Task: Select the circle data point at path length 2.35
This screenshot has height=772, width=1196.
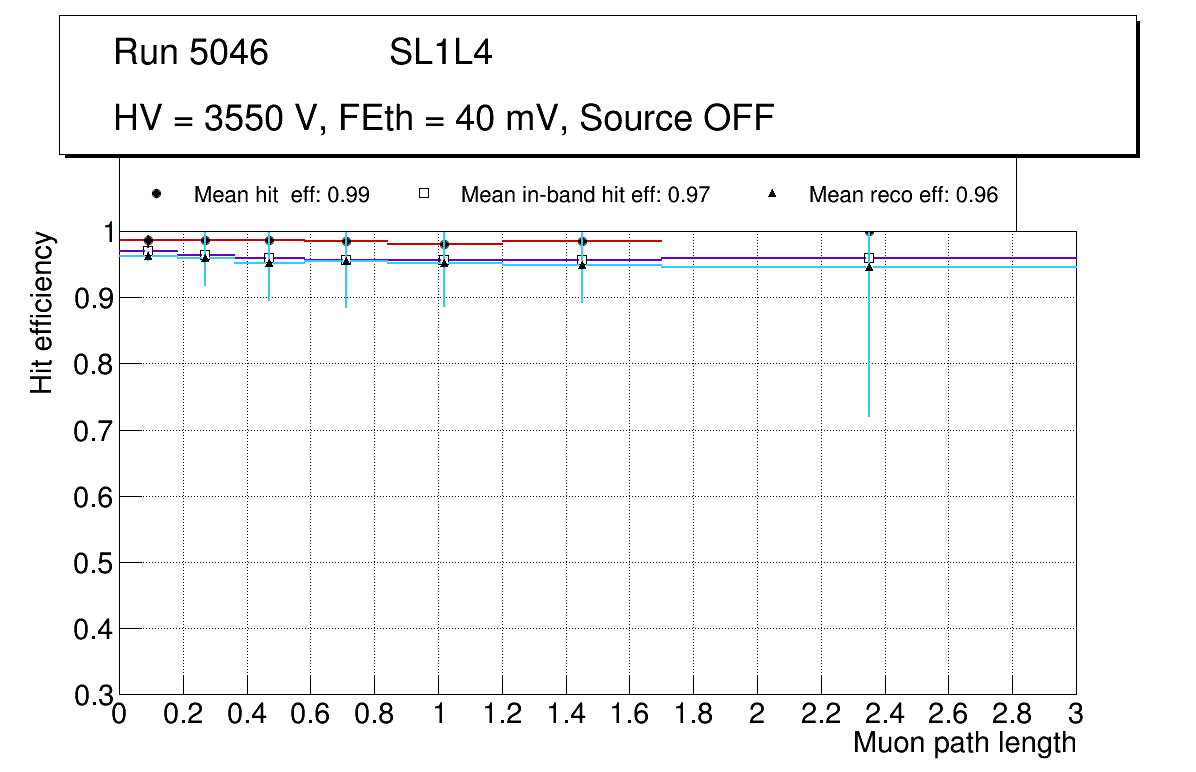Action: point(869,232)
